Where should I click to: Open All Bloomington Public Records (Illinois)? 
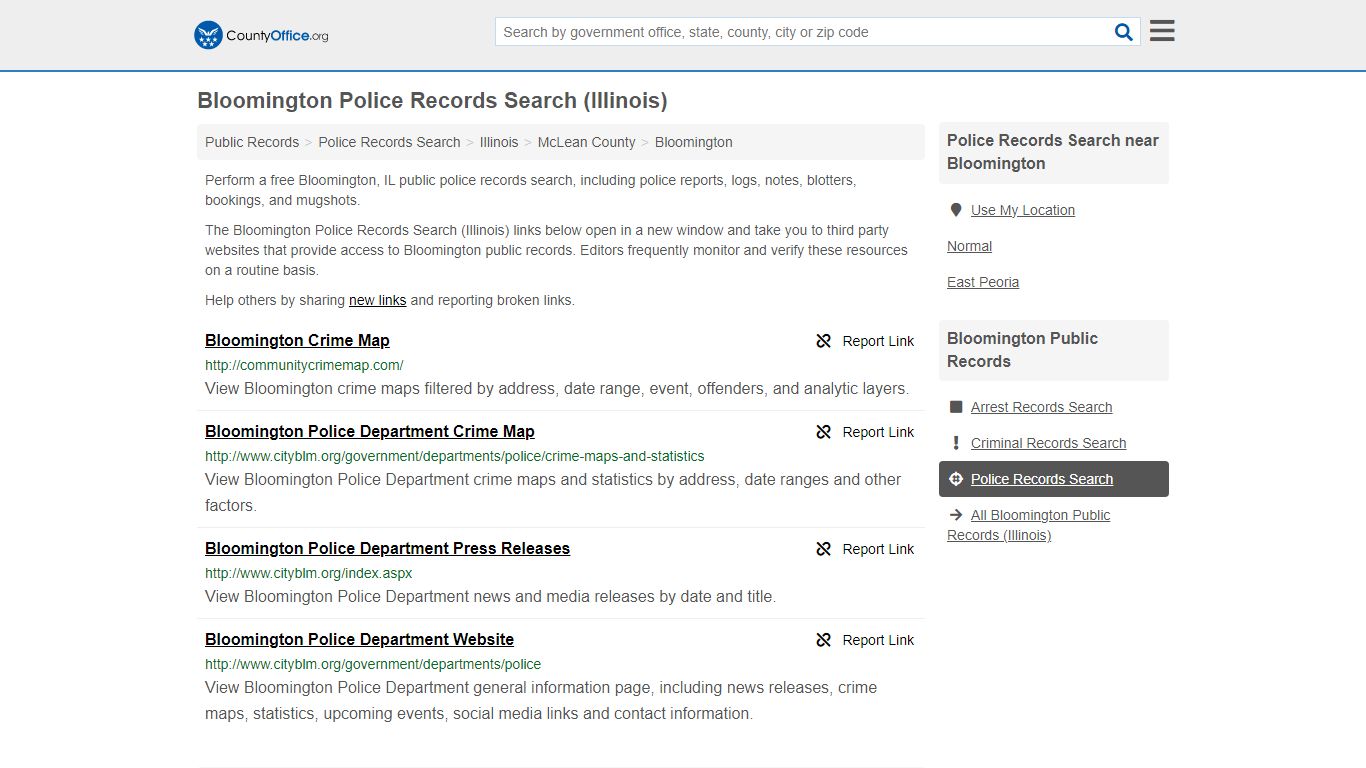click(1029, 525)
